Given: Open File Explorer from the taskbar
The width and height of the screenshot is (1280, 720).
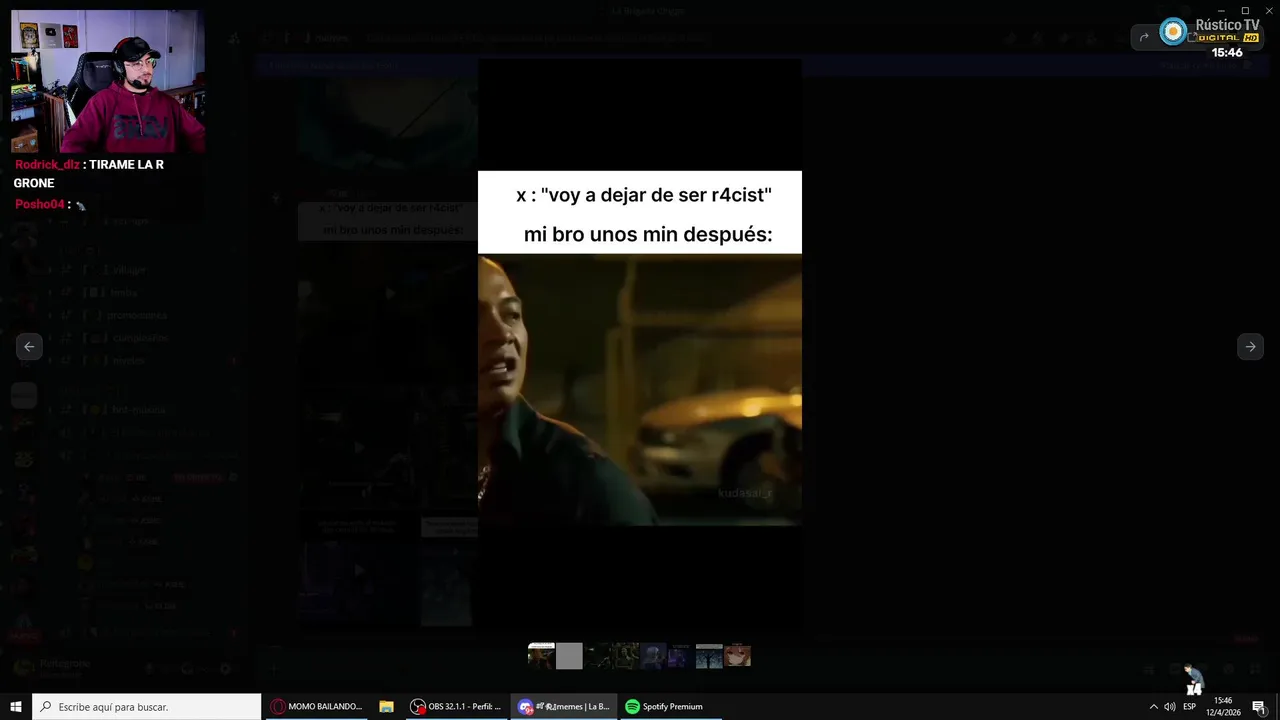Looking at the screenshot, I should click(x=386, y=706).
